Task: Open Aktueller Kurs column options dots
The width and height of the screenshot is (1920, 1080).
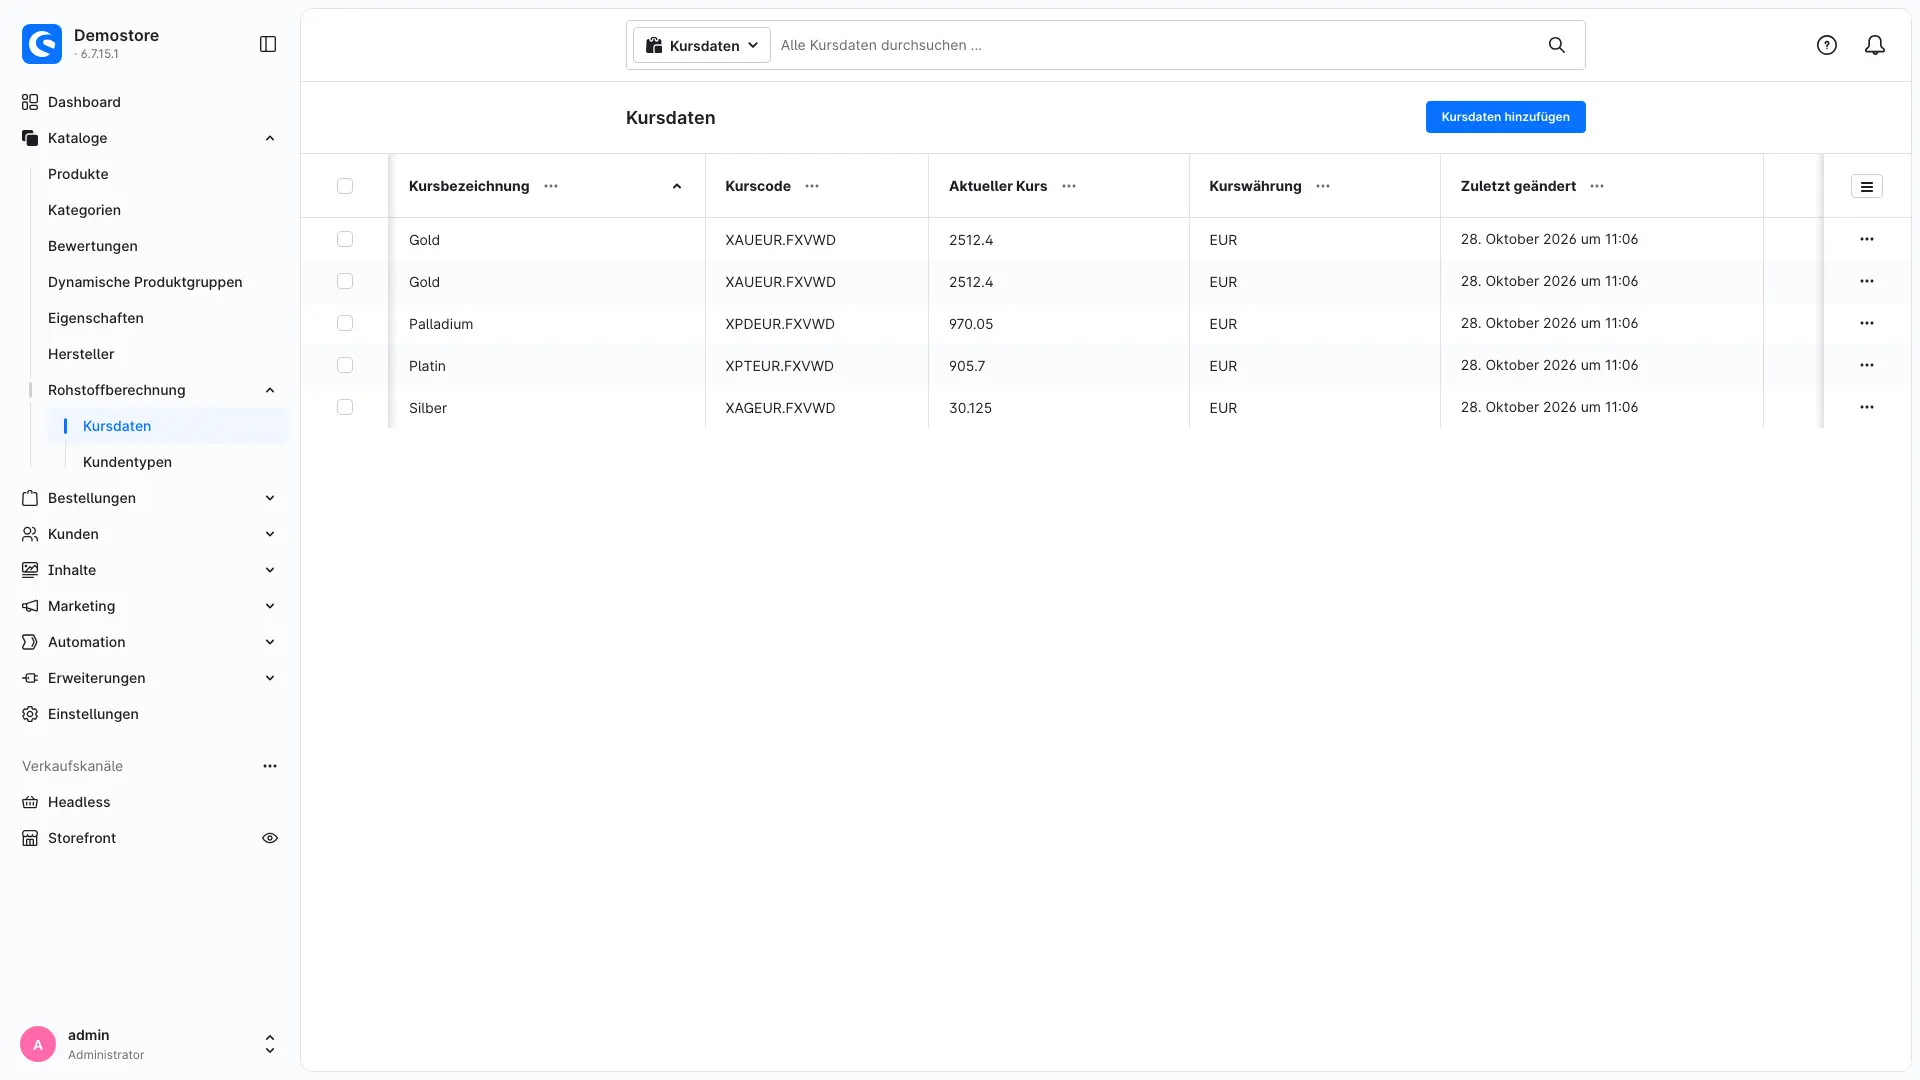Action: click(x=1069, y=186)
